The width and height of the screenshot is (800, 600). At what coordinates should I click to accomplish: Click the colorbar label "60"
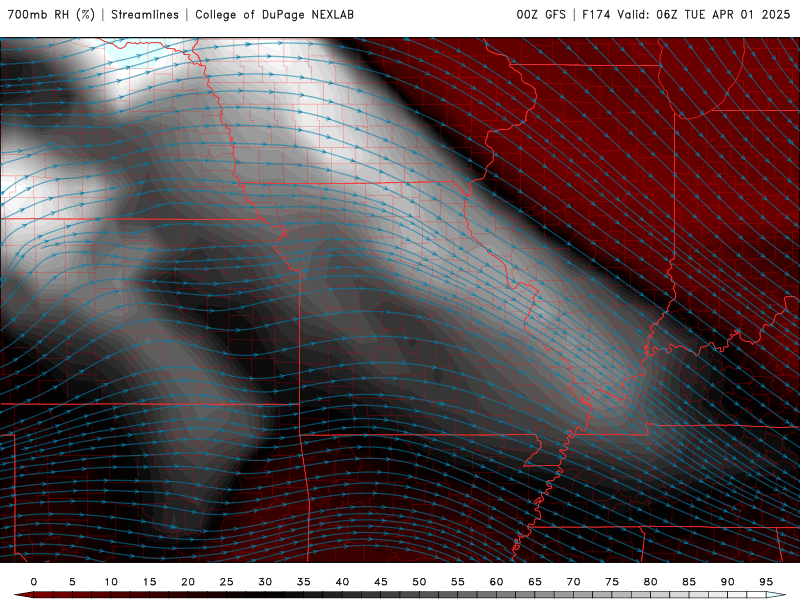pos(496,582)
